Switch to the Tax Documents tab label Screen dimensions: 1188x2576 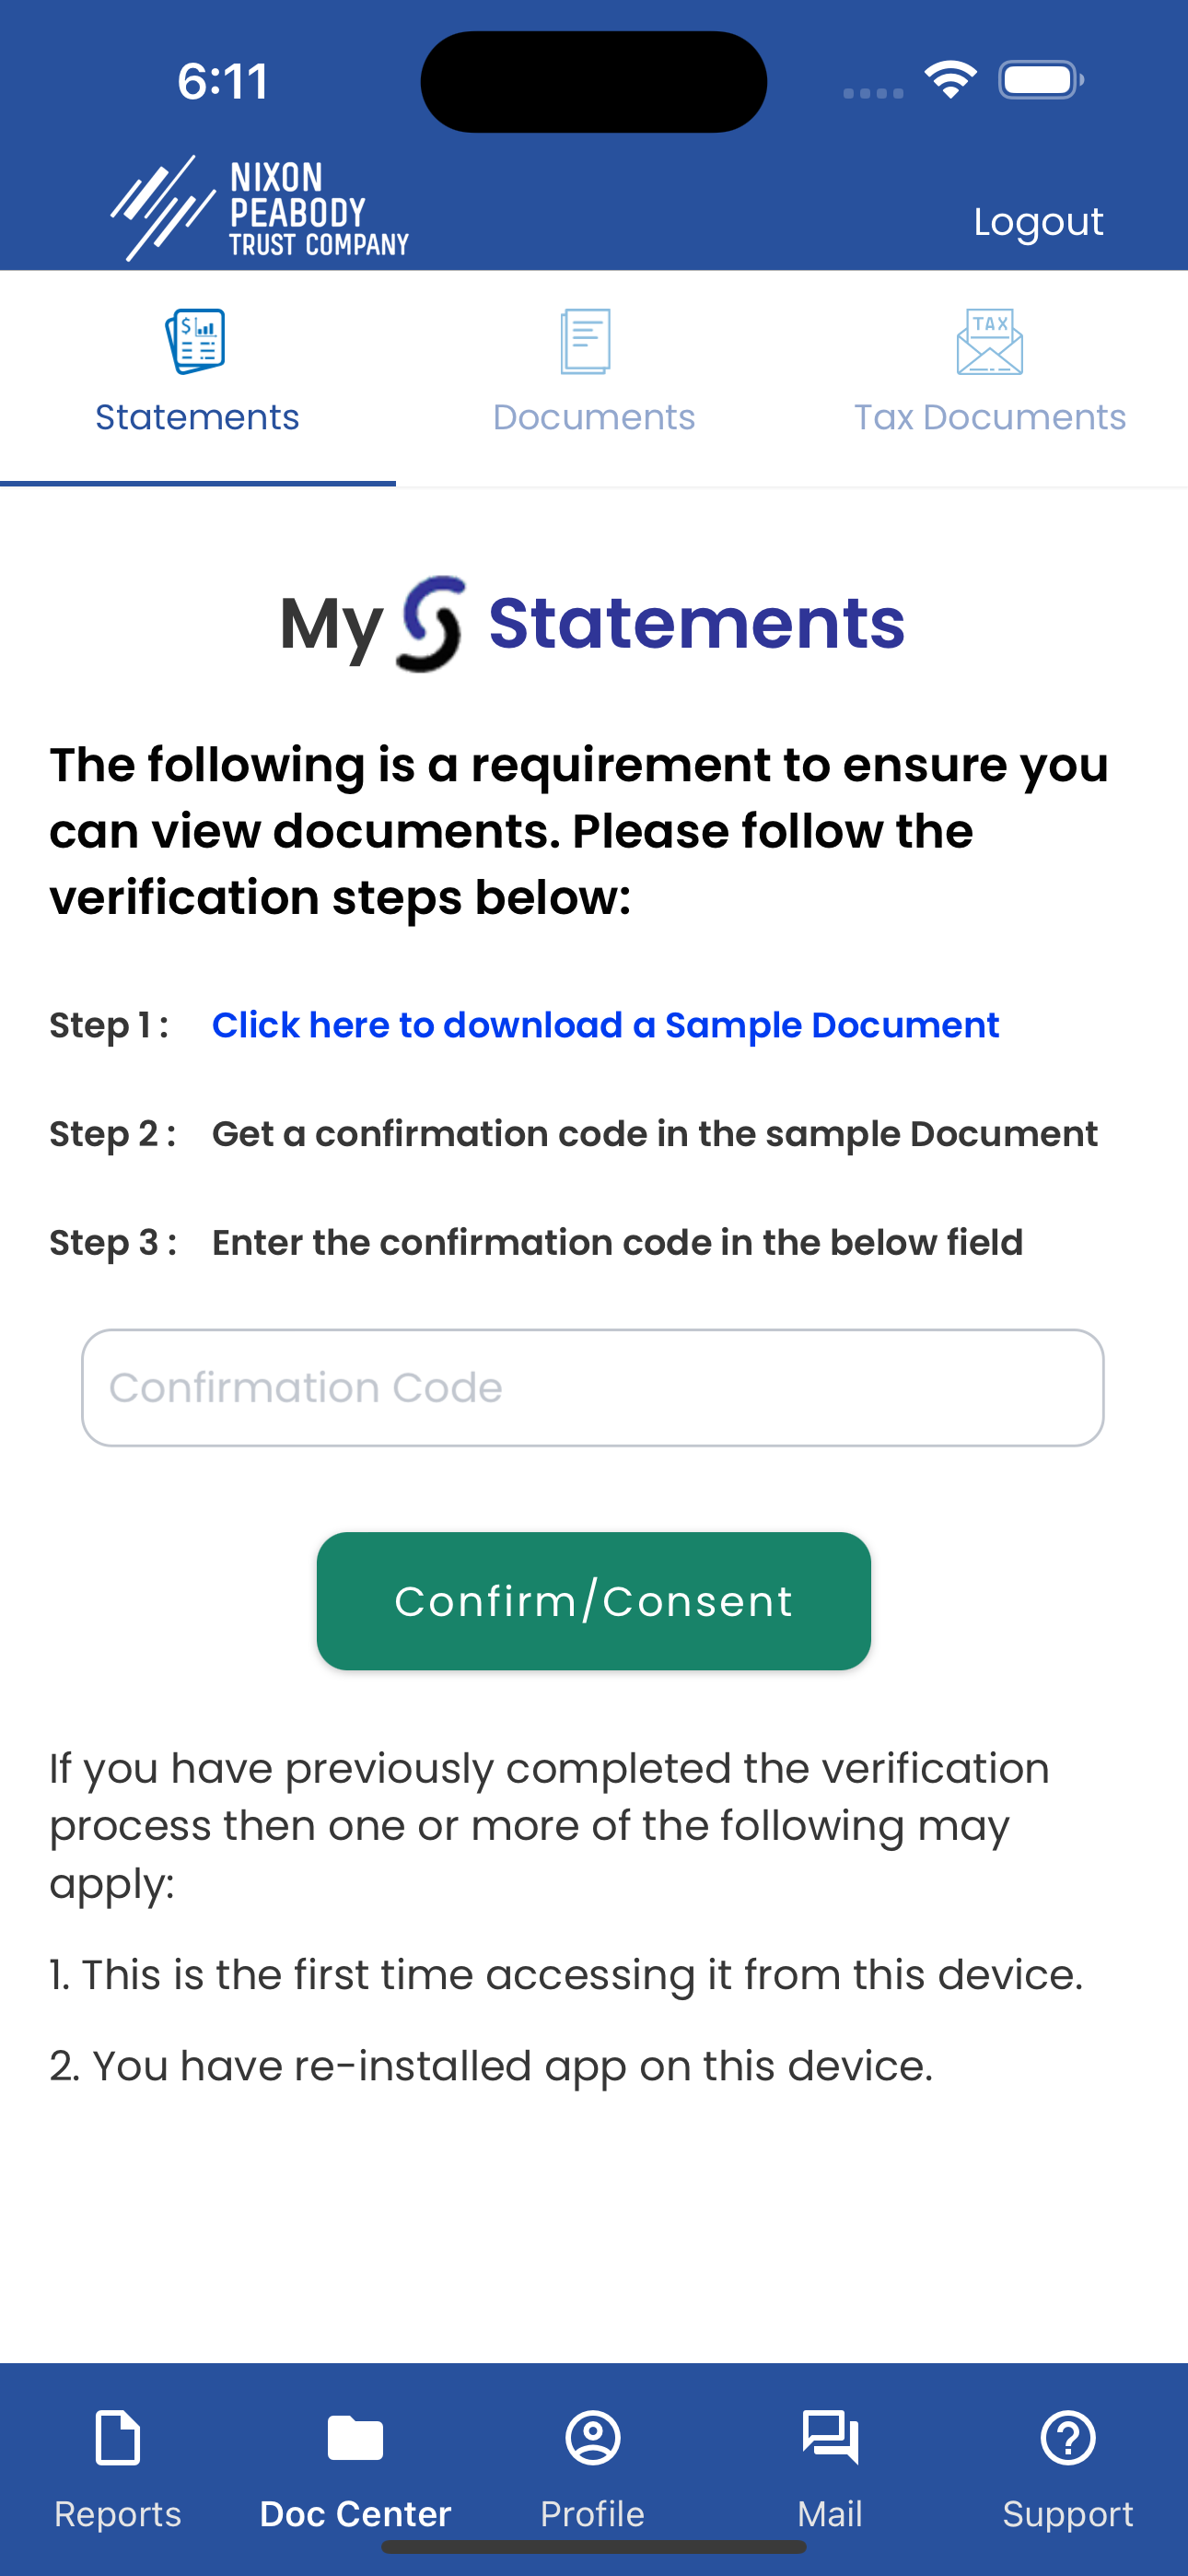(990, 417)
